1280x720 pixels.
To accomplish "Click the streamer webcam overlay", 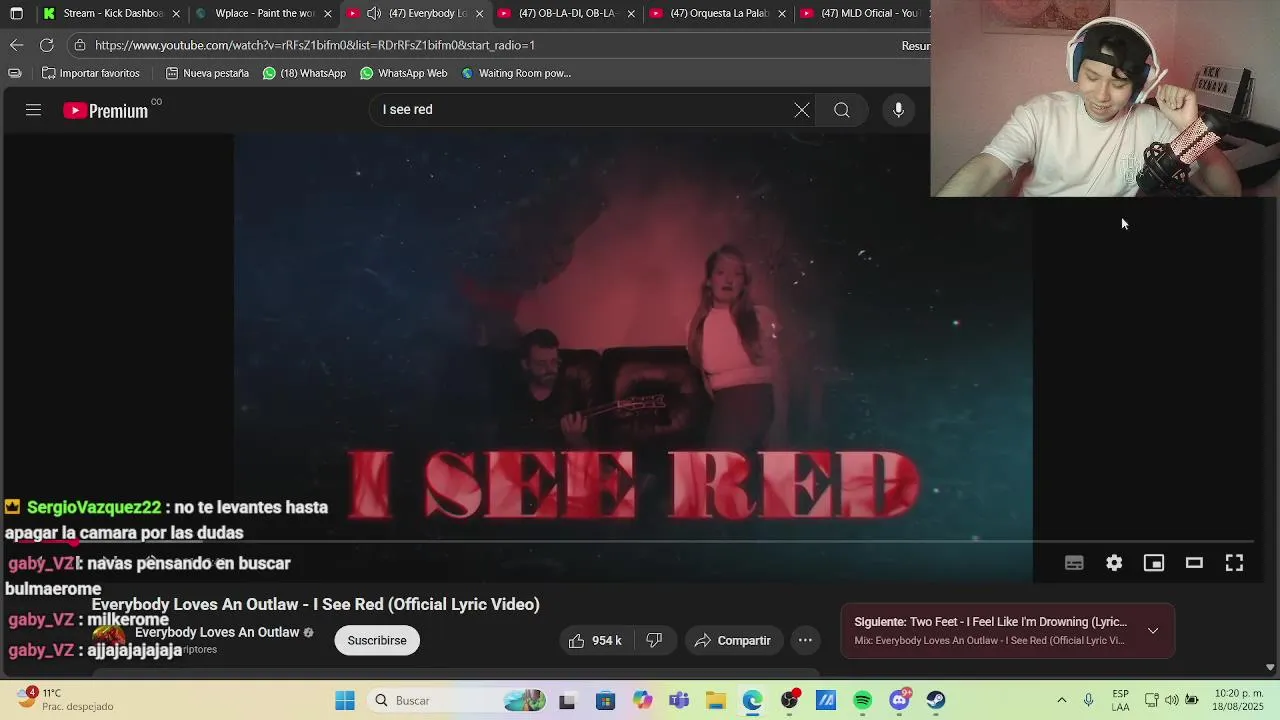I will pos(1105,98).
